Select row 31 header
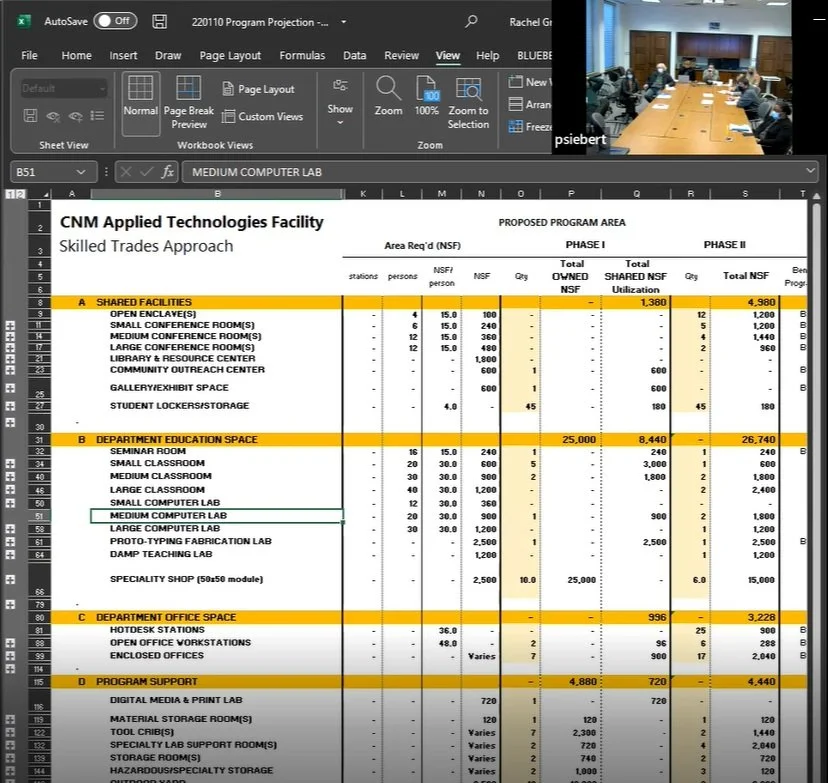 point(40,440)
